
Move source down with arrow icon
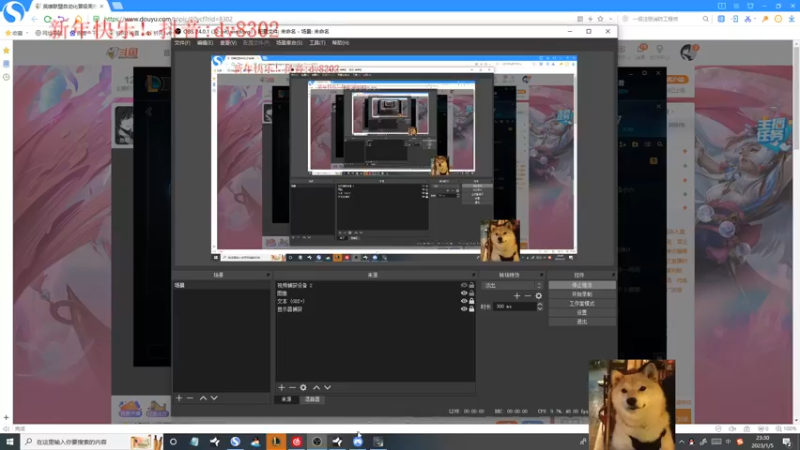(328, 387)
